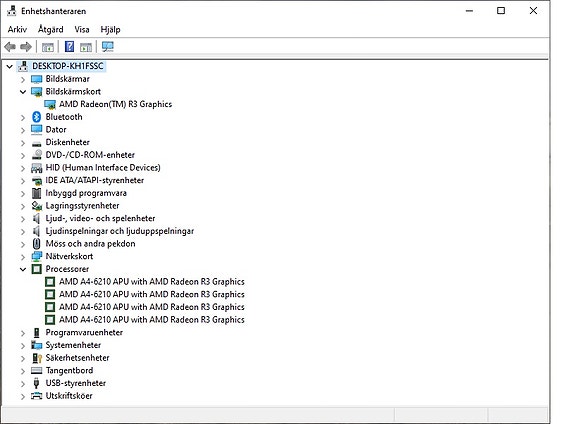Select the IDE ATA/ATAPI-styrenheter icon

click(x=37, y=180)
